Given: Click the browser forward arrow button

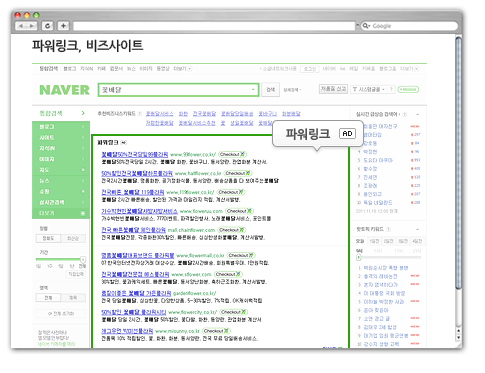Looking at the screenshot, I should click(x=31, y=26).
